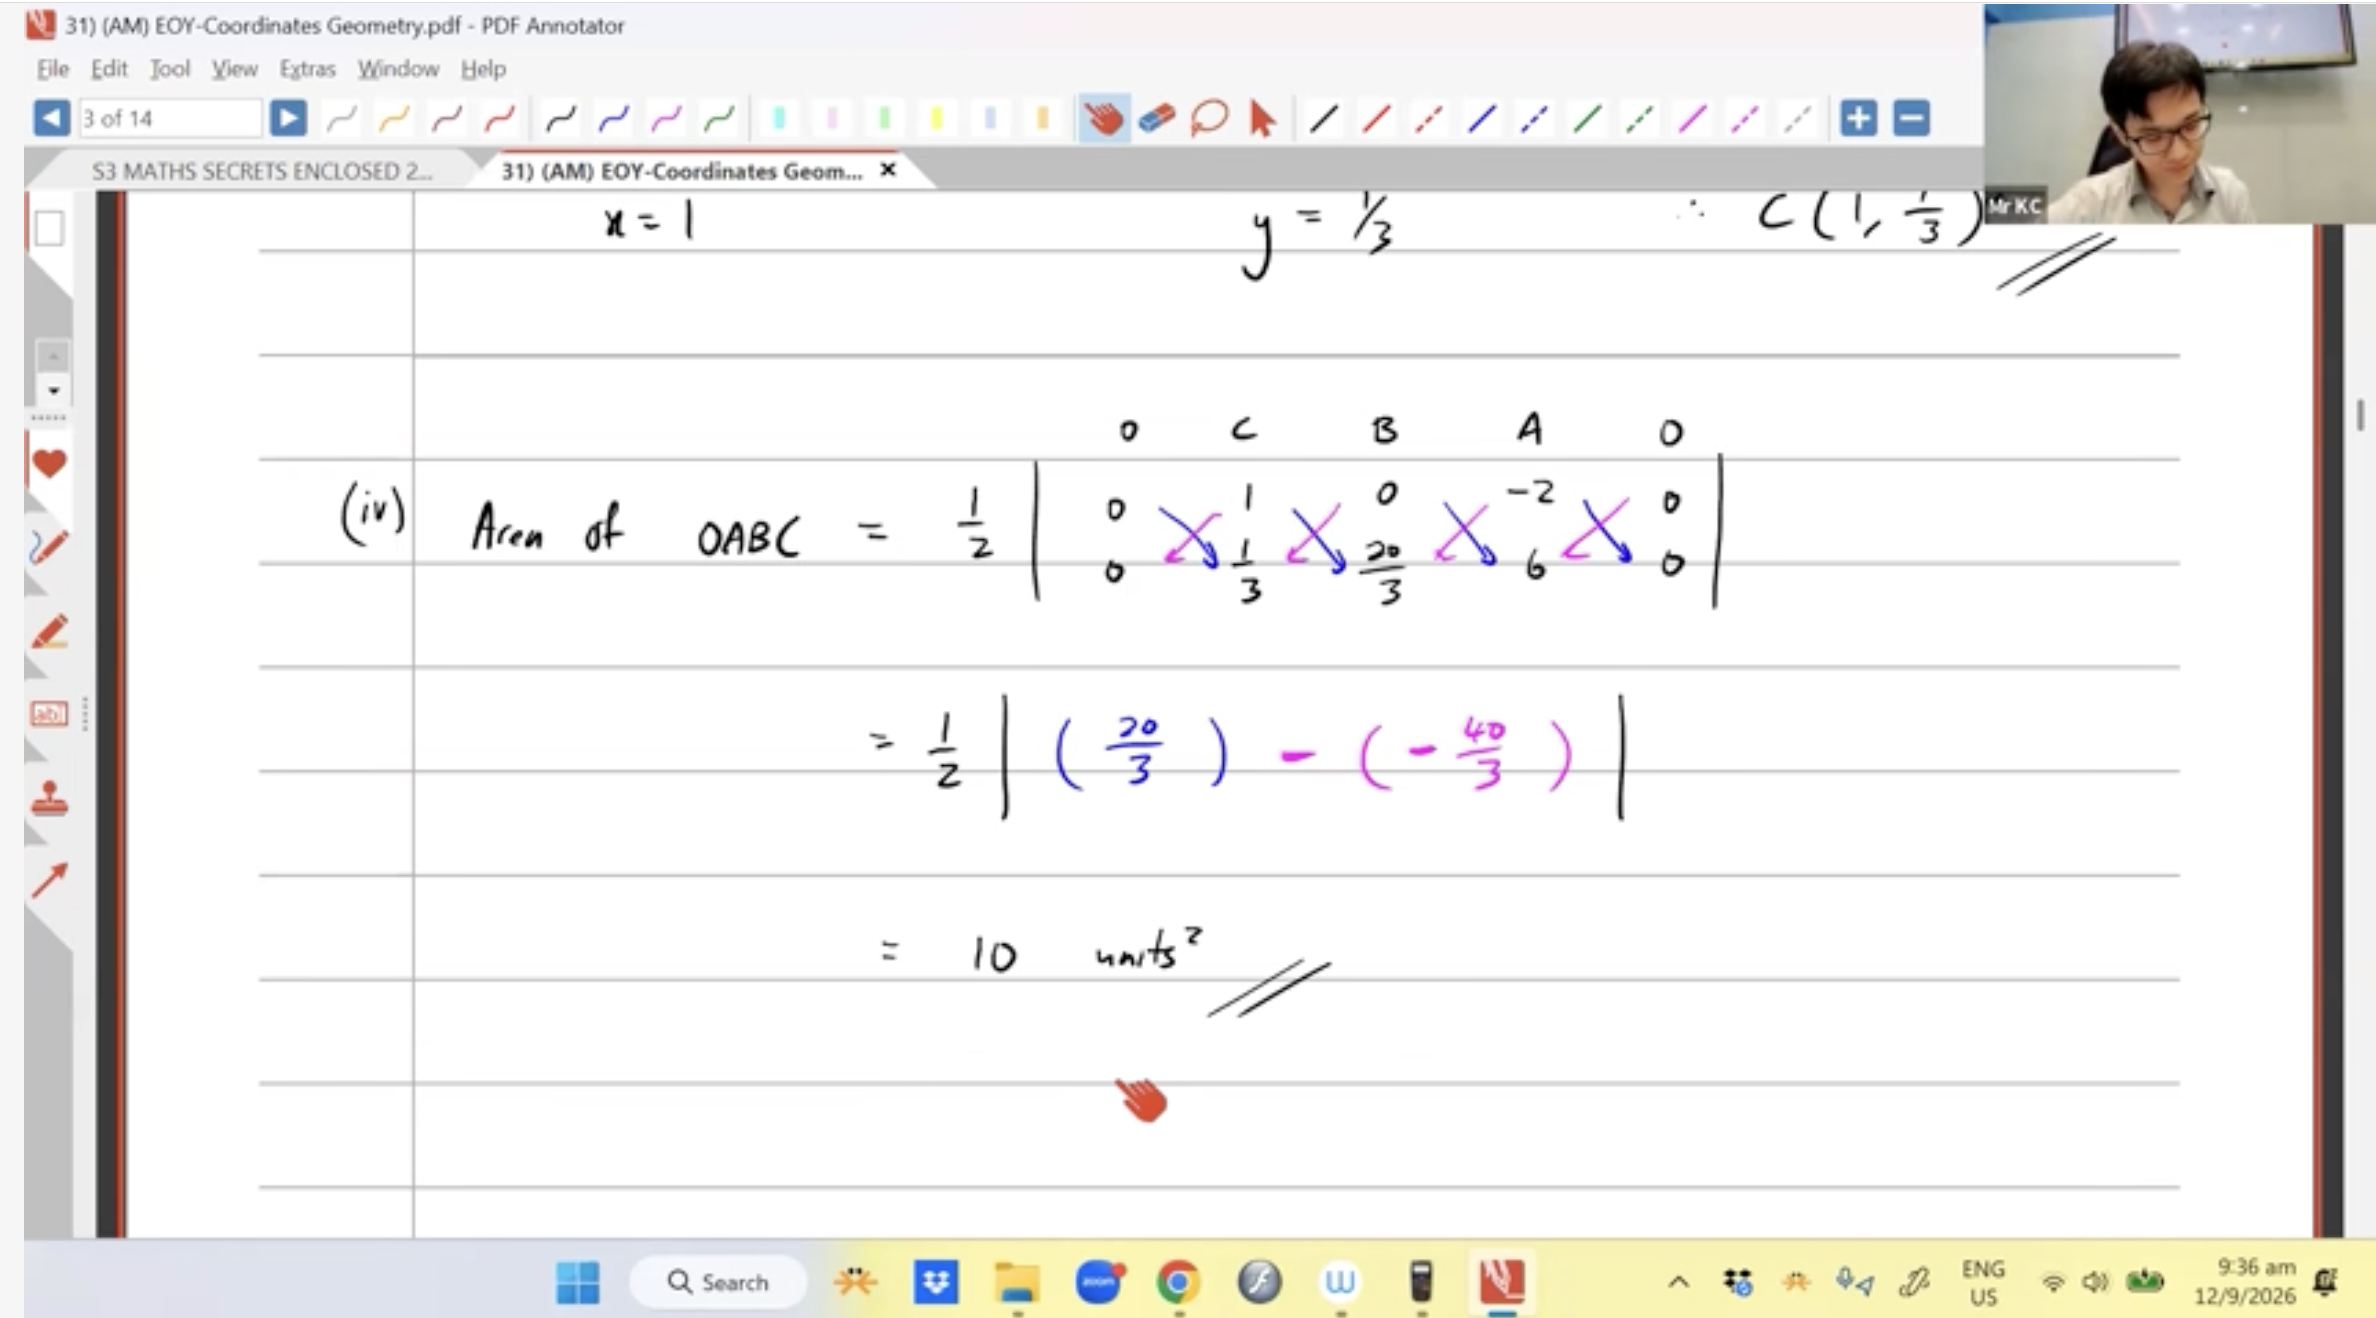2376x1318 pixels.
Task: Open the File menu
Action: point(53,69)
